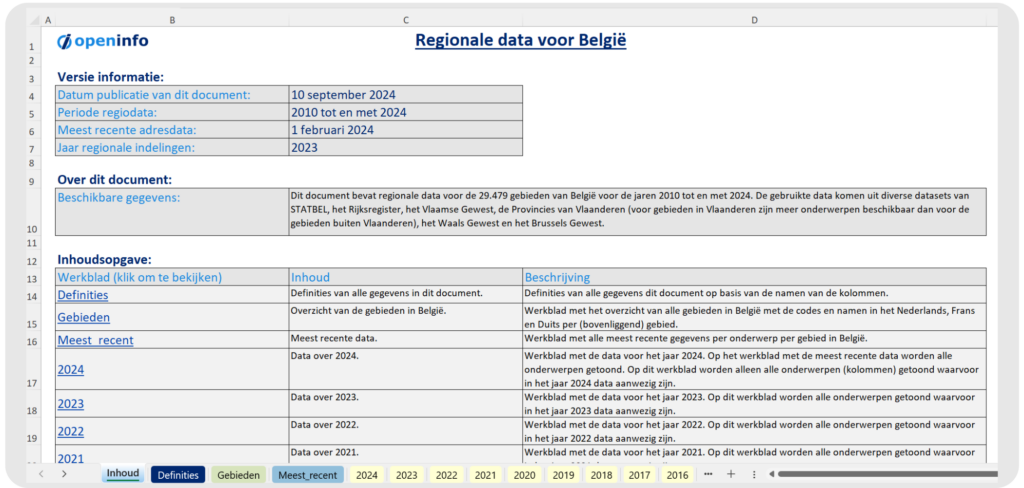Click previous sheet navigation arrow
The image size is (1024, 488).
click(x=41, y=474)
